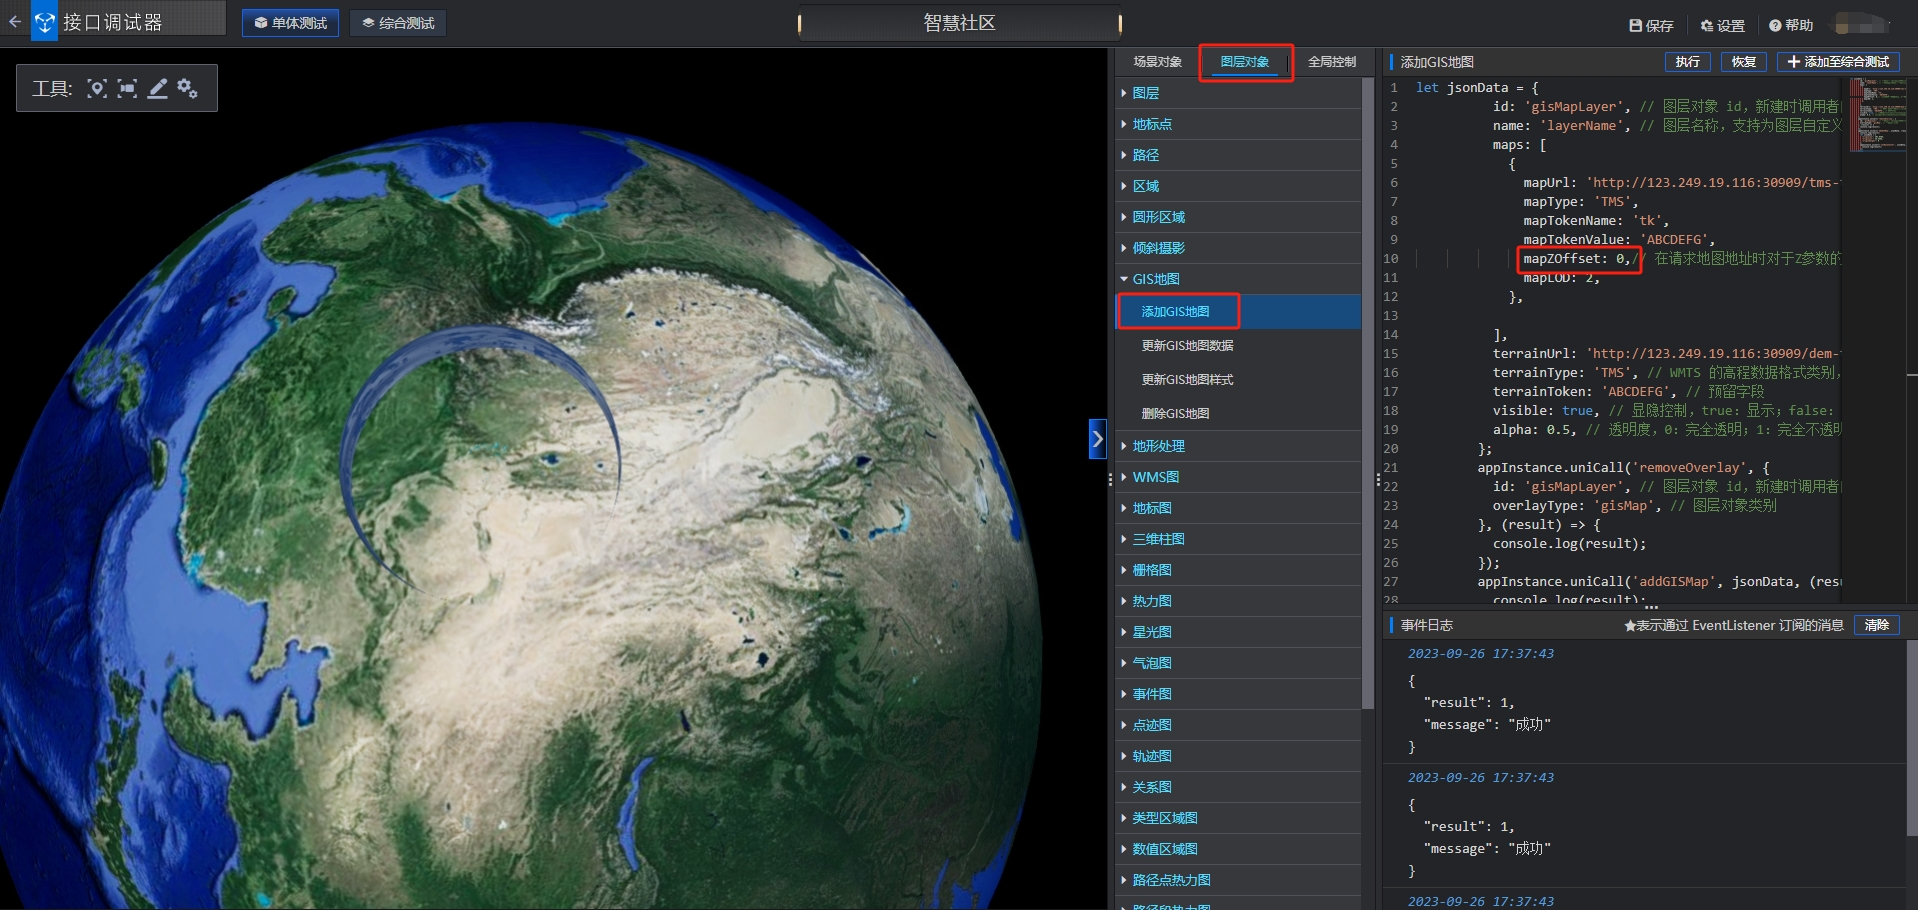Expand the 栅格图 category

1238,570
